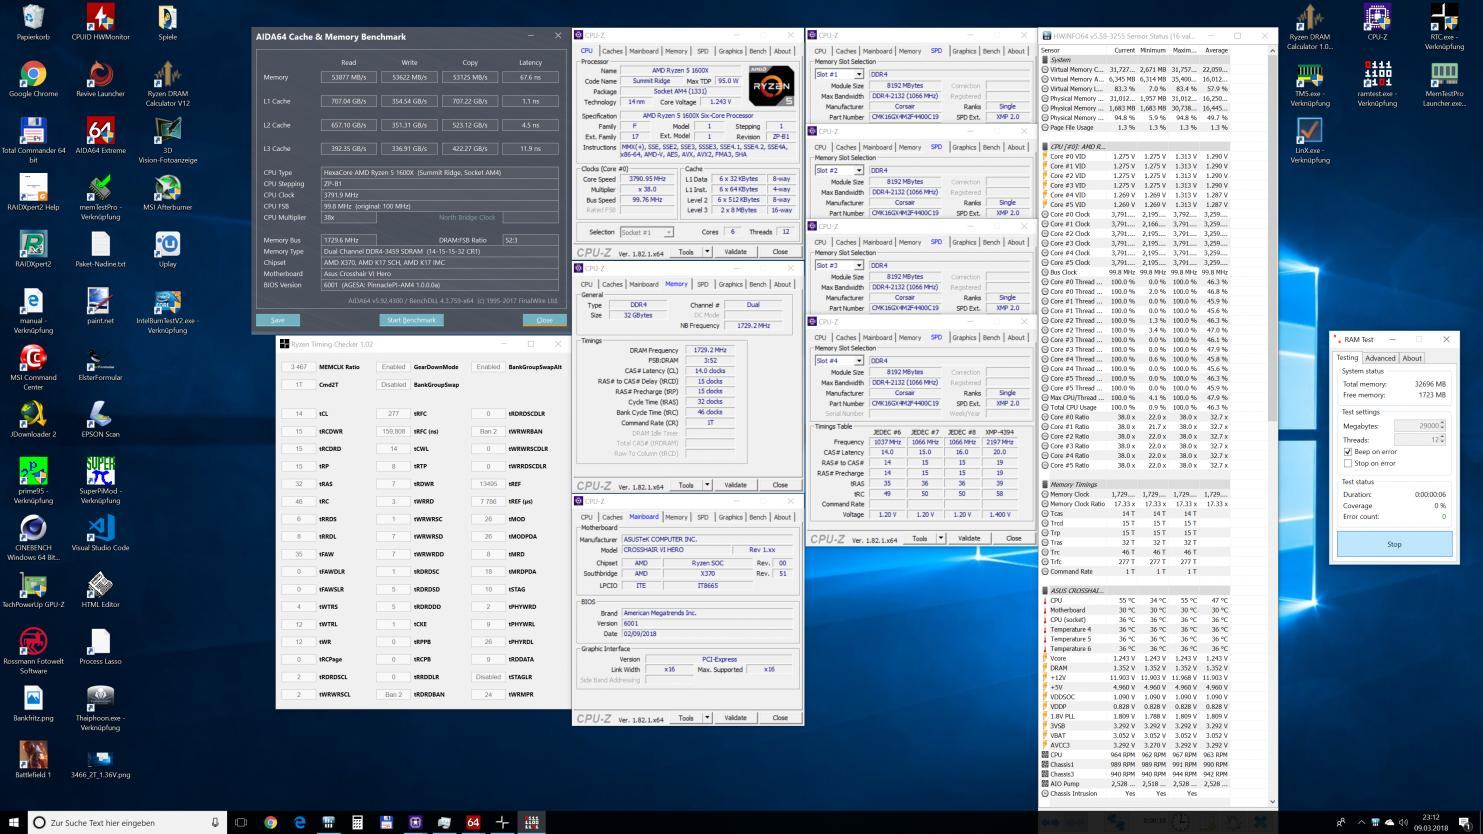Switch to About tab in RAM Test
The image size is (1483, 834).
[x=1411, y=358]
